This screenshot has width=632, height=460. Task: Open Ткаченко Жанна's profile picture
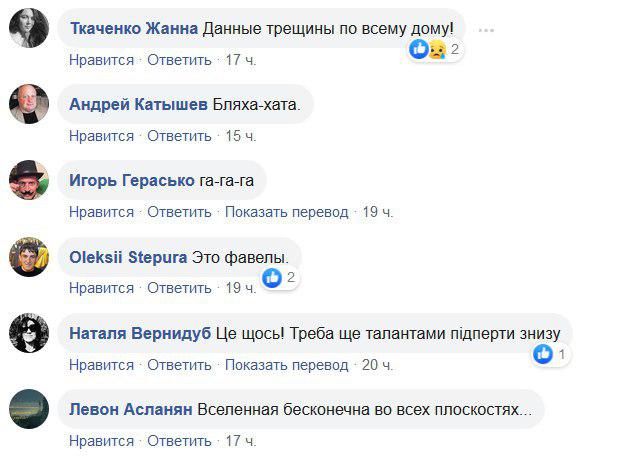click(29, 28)
